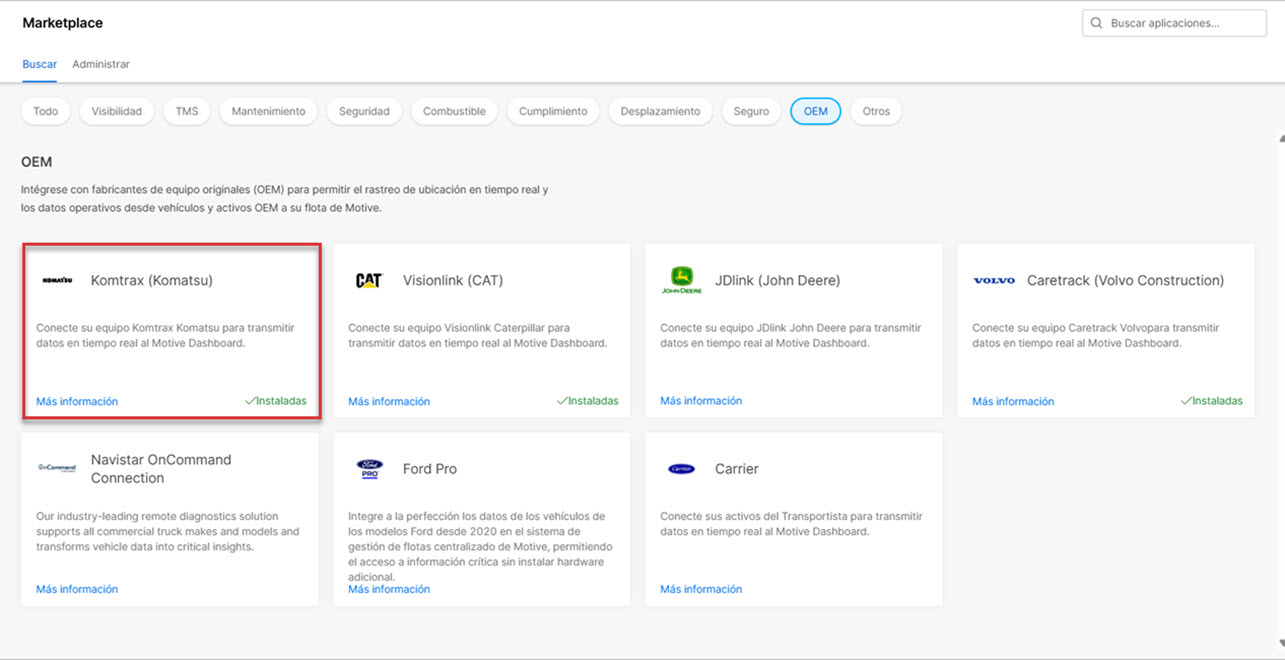This screenshot has height=660, width=1285.
Task: Click the Komatsu logo icon
Action: point(57,281)
